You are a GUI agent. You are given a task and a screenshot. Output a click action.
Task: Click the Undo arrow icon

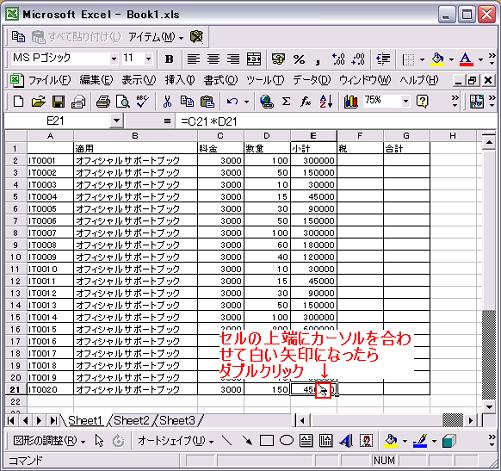pos(232,101)
